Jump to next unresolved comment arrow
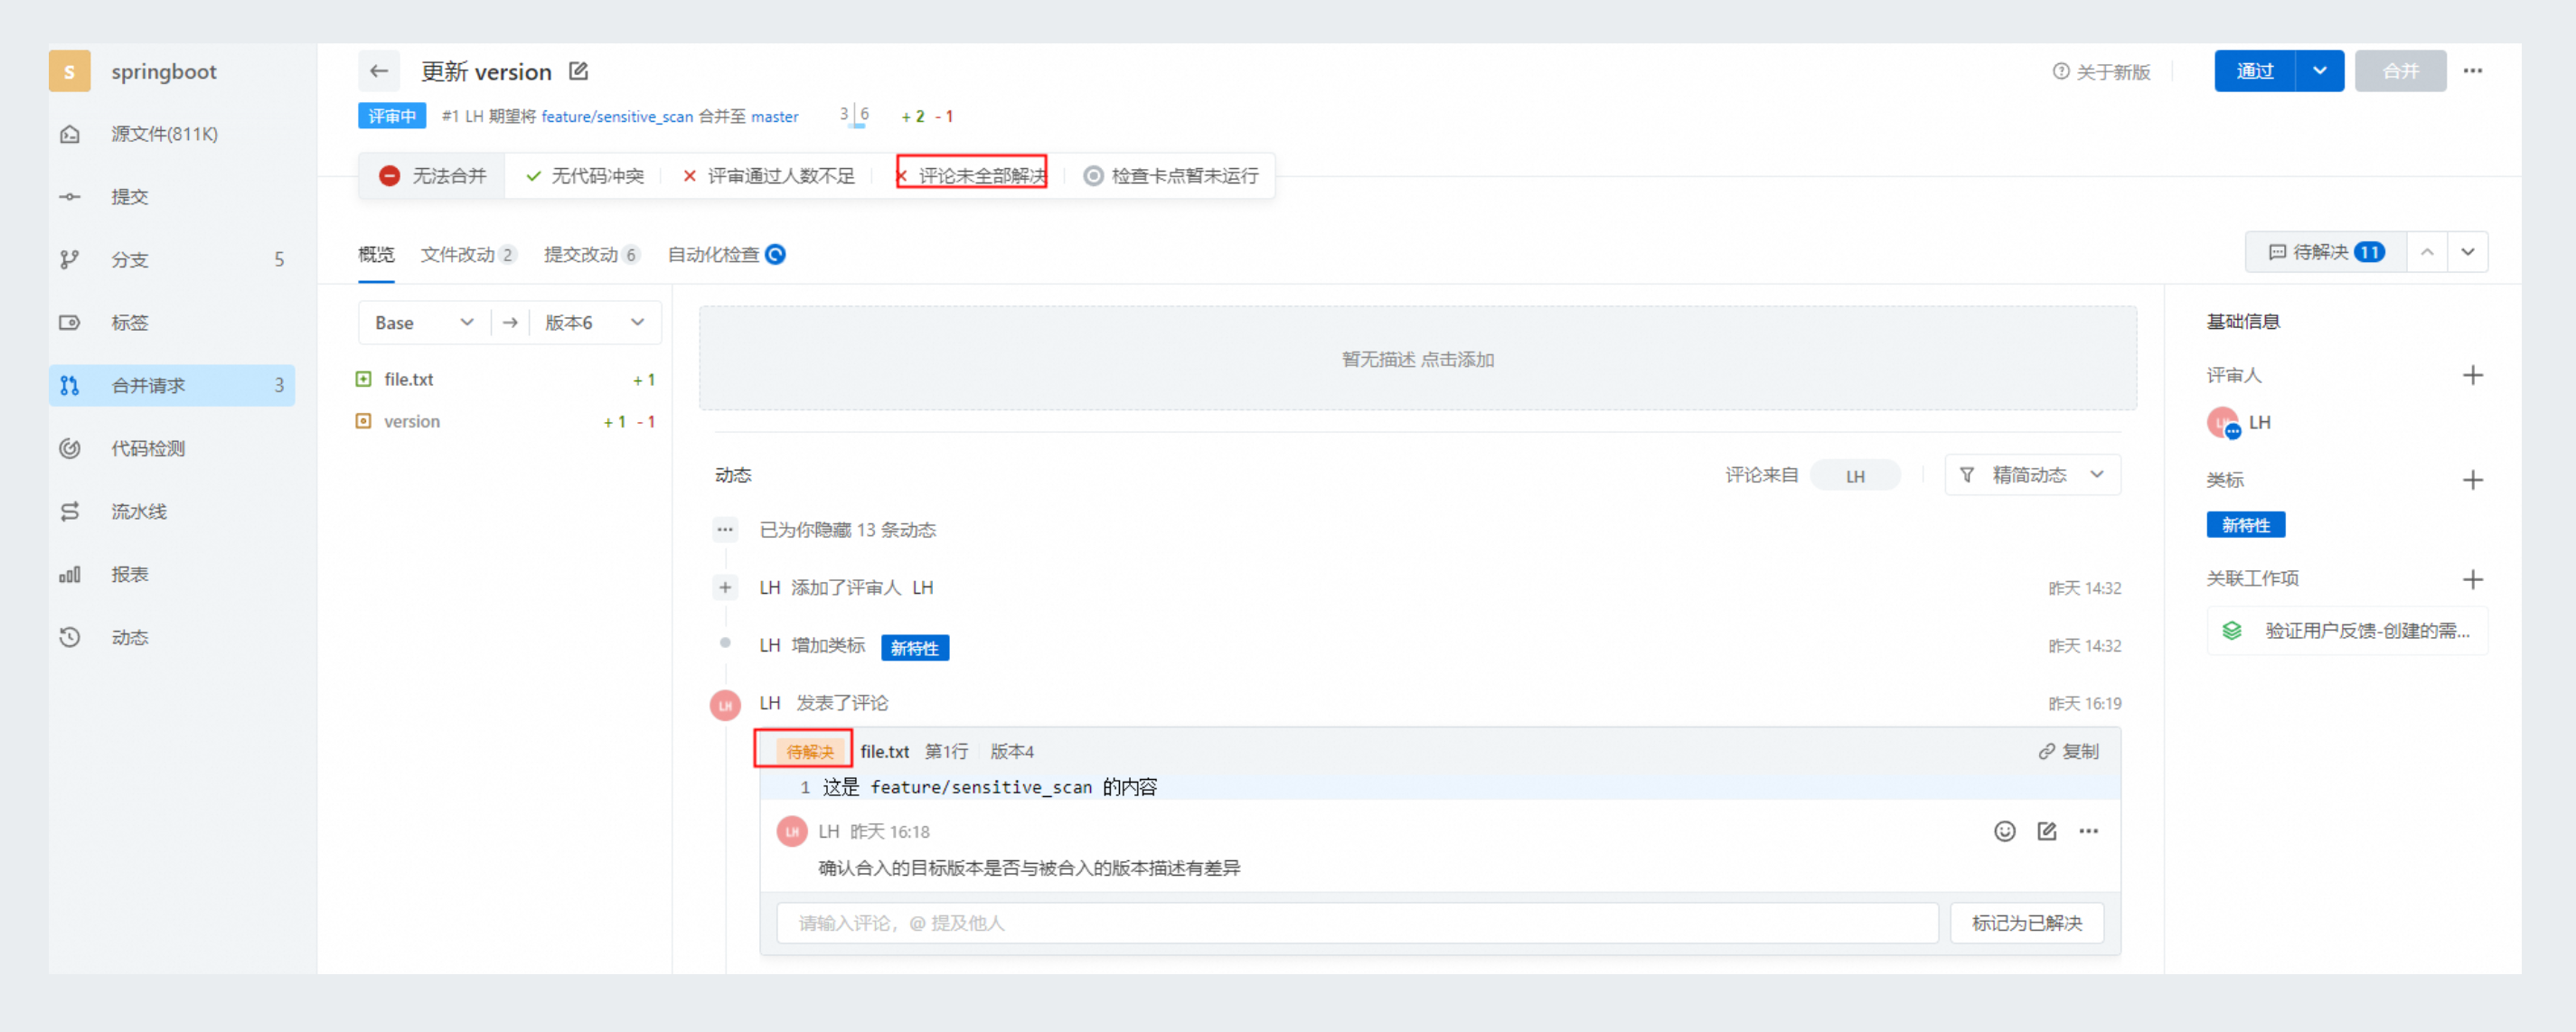 point(2468,252)
